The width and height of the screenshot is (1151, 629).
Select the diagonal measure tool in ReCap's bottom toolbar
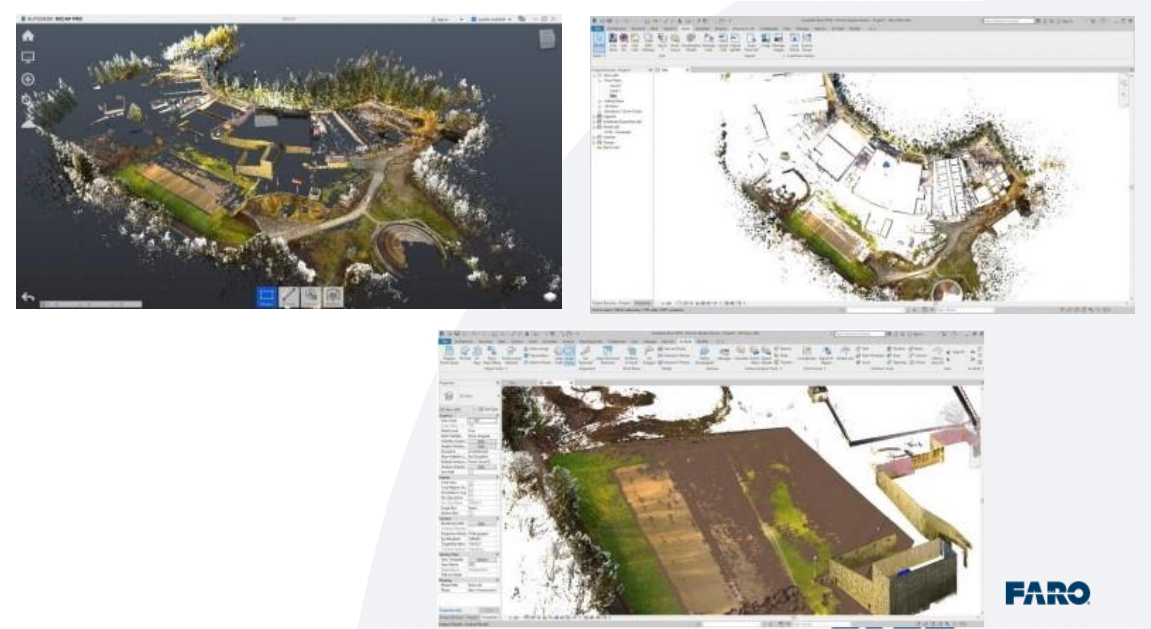coord(289,296)
